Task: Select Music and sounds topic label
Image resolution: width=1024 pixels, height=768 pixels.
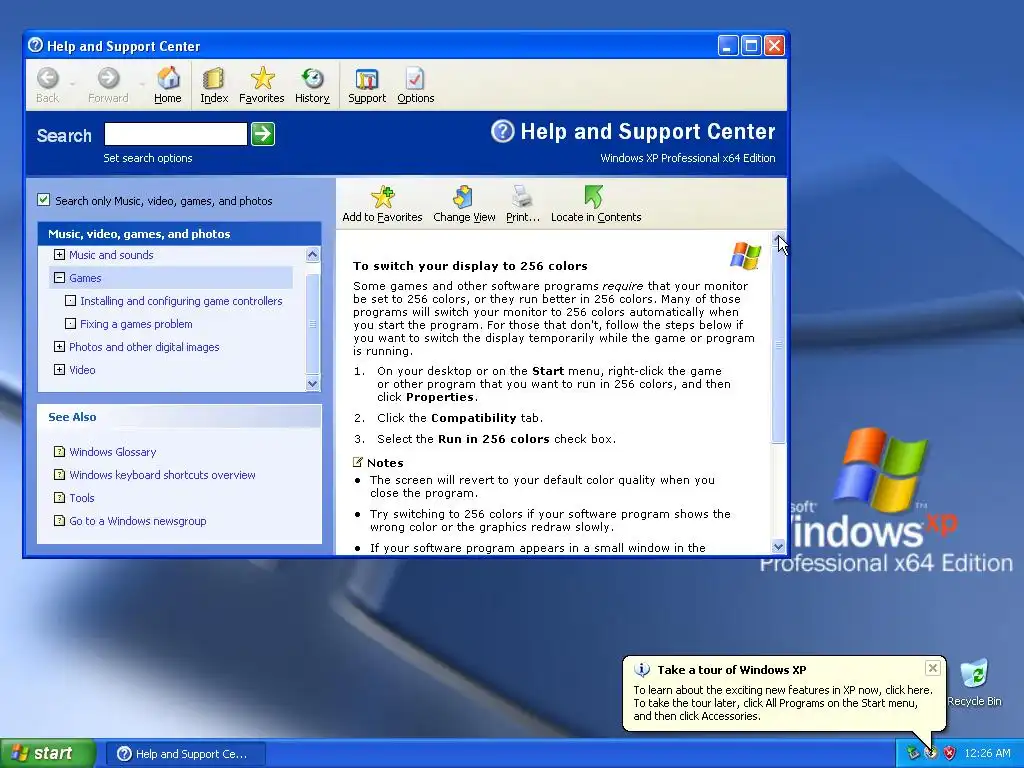Action: [111, 255]
